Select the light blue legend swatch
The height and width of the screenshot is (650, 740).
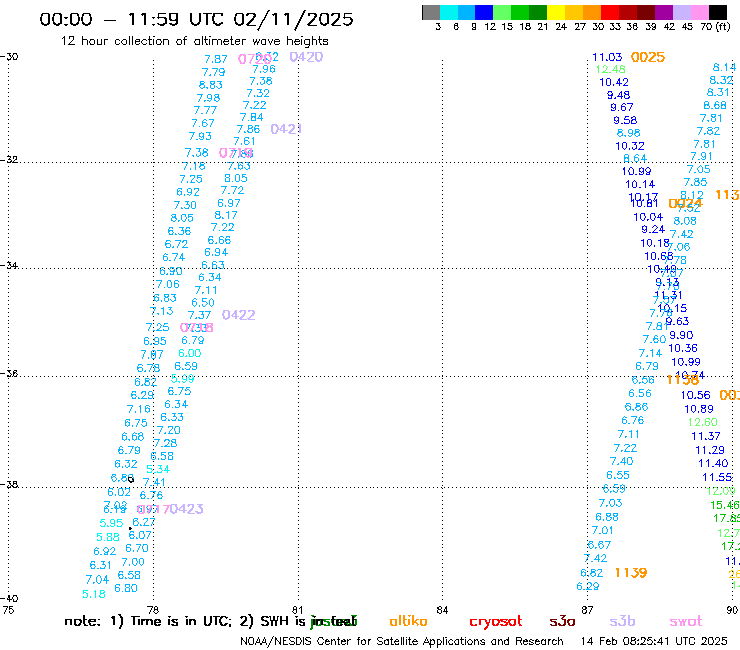(x=466, y=12)
